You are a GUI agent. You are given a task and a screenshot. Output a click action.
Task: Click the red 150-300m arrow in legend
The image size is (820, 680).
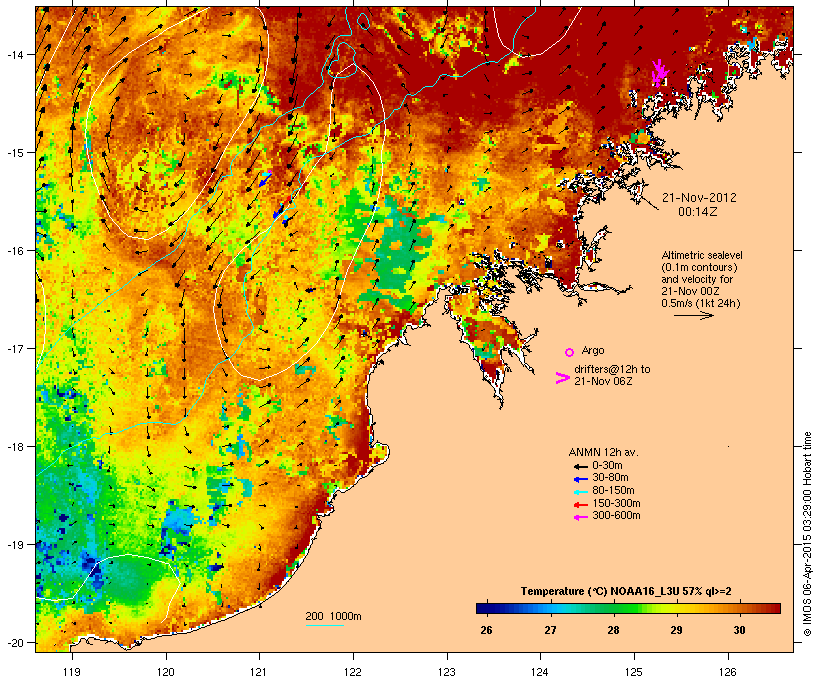(x=581, y=504)
